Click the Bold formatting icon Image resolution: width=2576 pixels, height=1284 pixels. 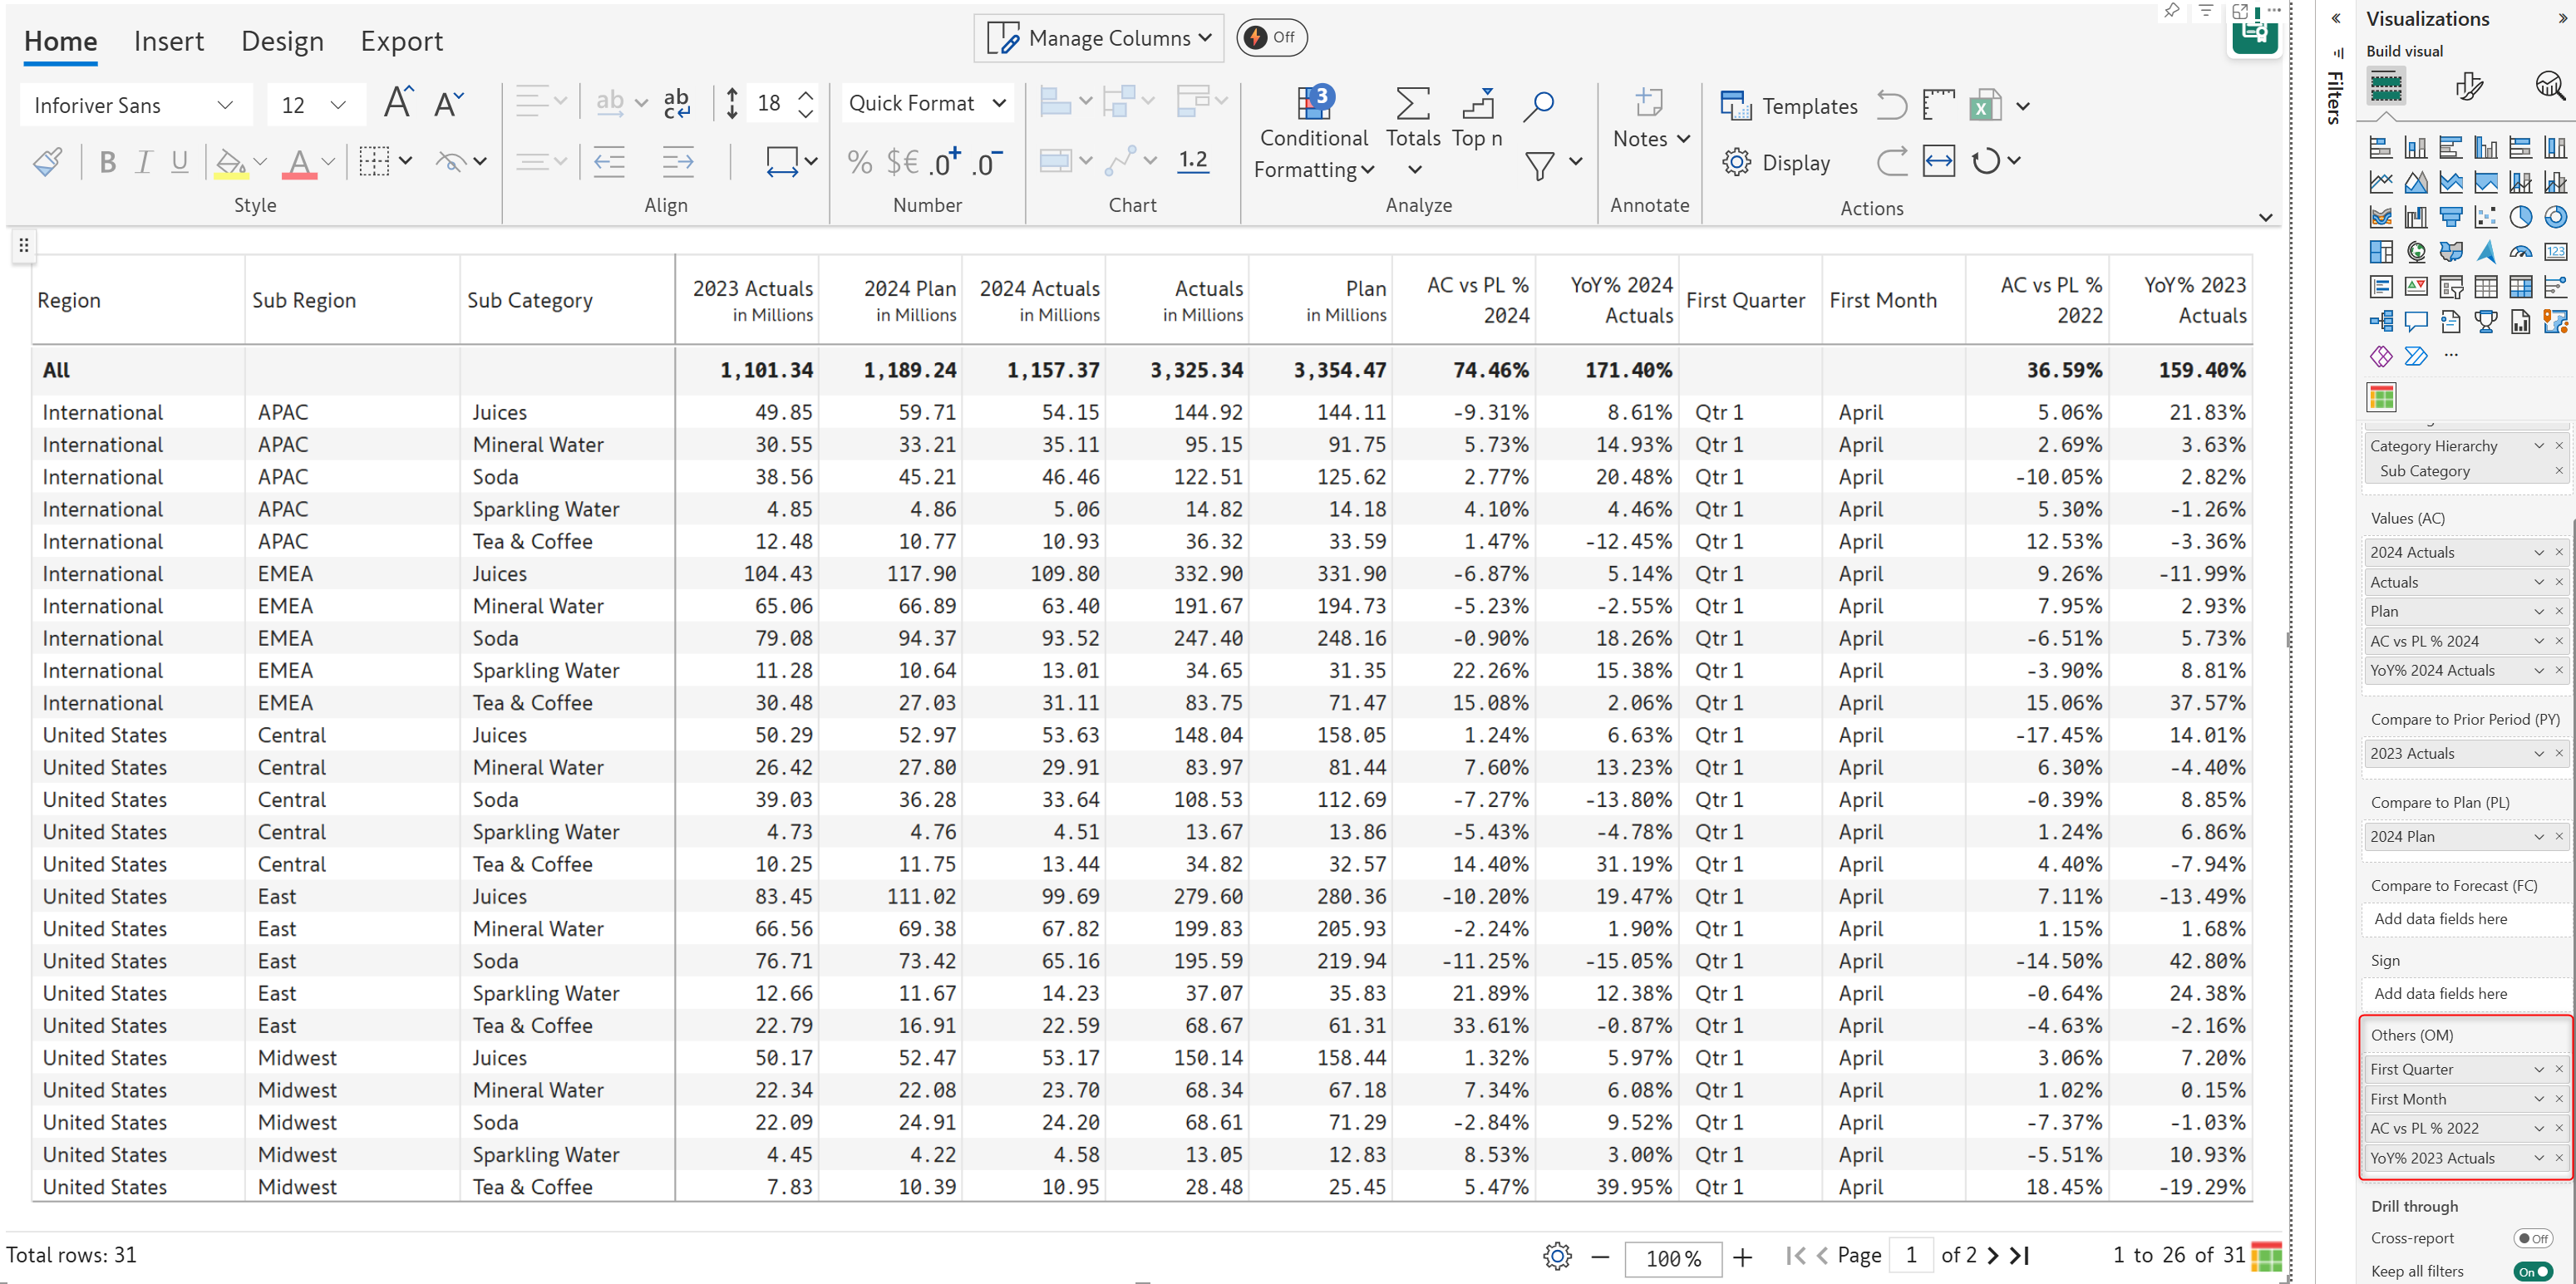[108, 162]
